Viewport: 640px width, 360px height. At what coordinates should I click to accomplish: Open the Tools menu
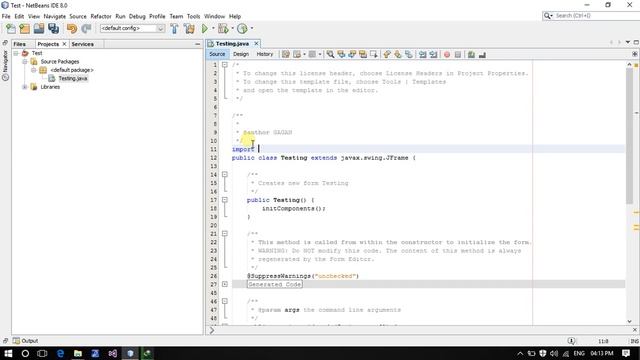click(193, 16)
